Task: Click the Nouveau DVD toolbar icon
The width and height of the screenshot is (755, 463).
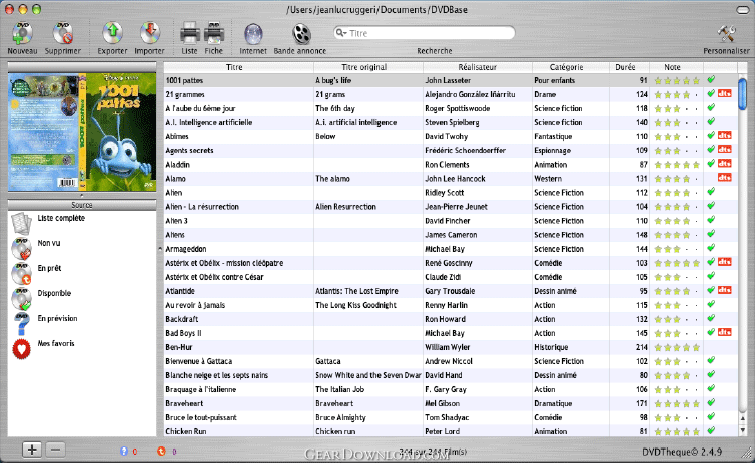Action: click(22, 34)
